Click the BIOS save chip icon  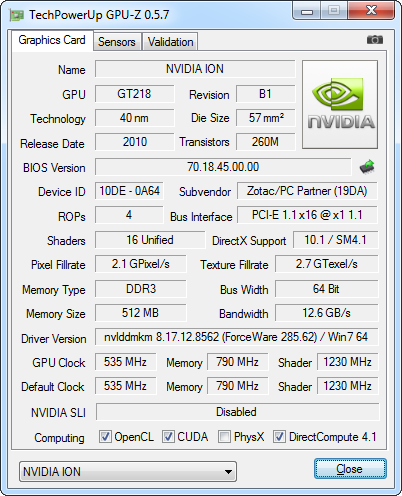pyautogui.click(x=367, y=166)
